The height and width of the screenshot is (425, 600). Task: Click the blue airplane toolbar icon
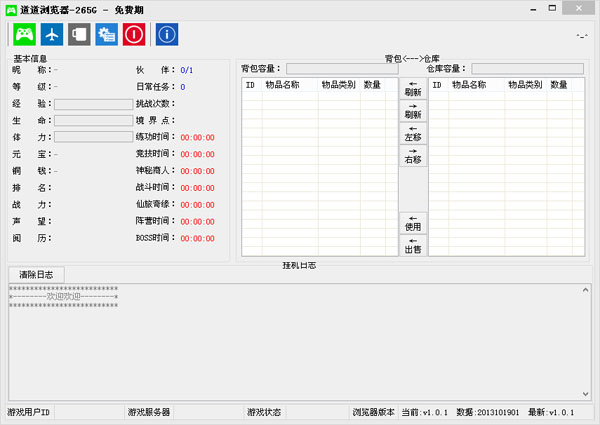coord(51,34)
